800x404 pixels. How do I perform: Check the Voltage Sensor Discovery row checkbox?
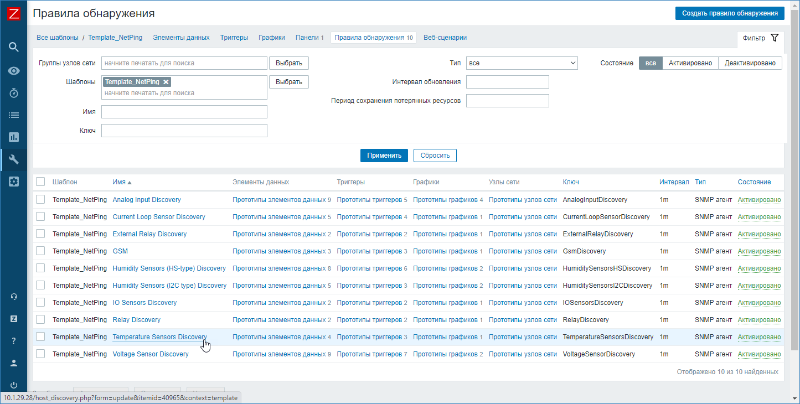point(40,354)
